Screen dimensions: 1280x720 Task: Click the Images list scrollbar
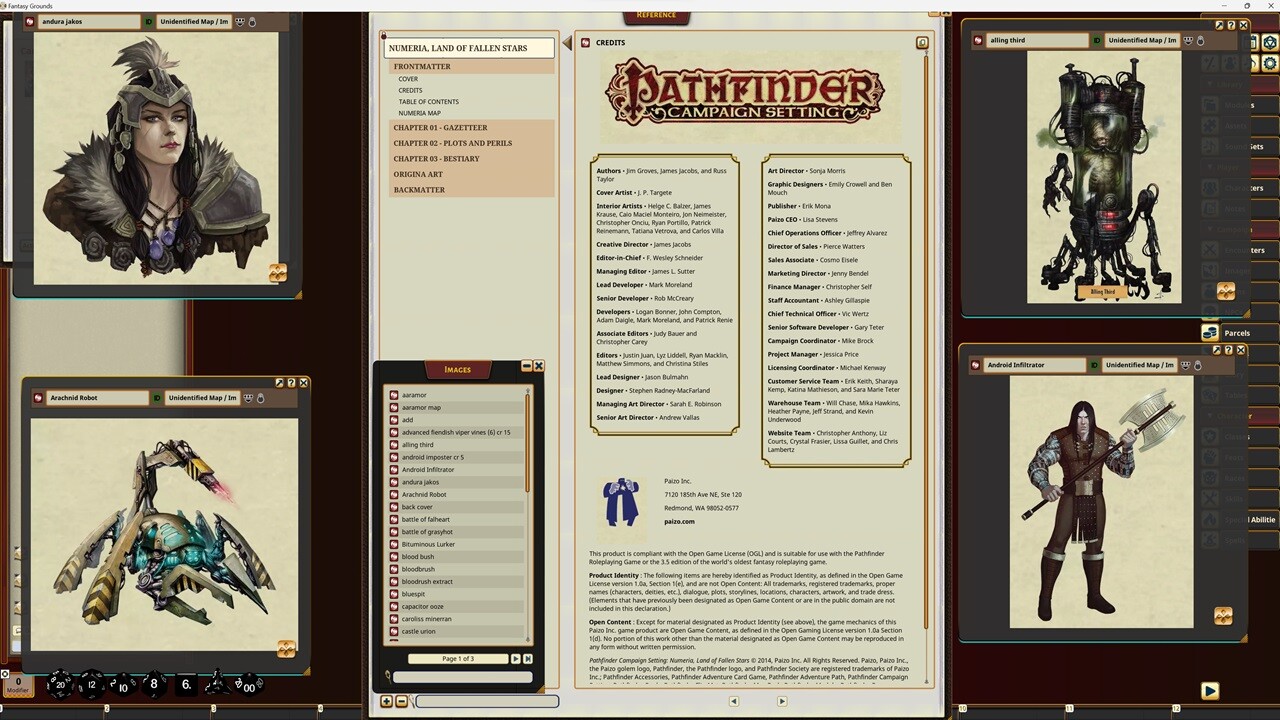(527, 430)
